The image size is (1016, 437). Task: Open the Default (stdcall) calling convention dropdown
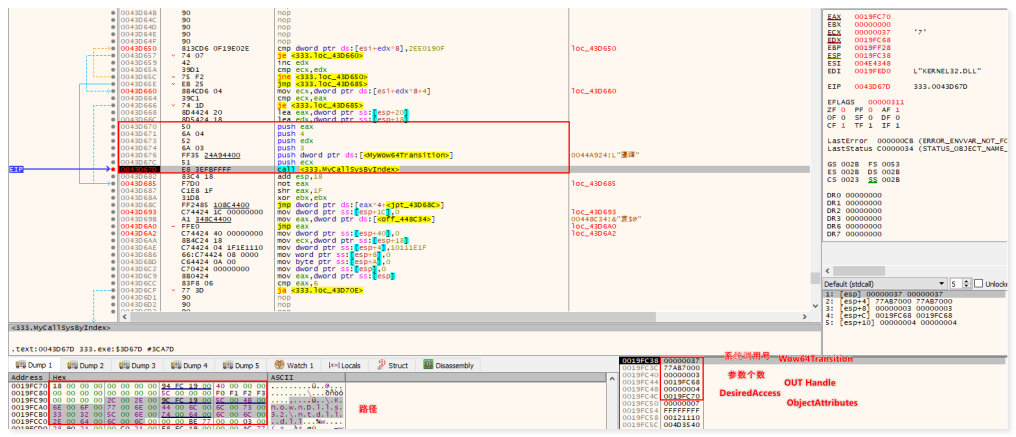coord(884,283)
